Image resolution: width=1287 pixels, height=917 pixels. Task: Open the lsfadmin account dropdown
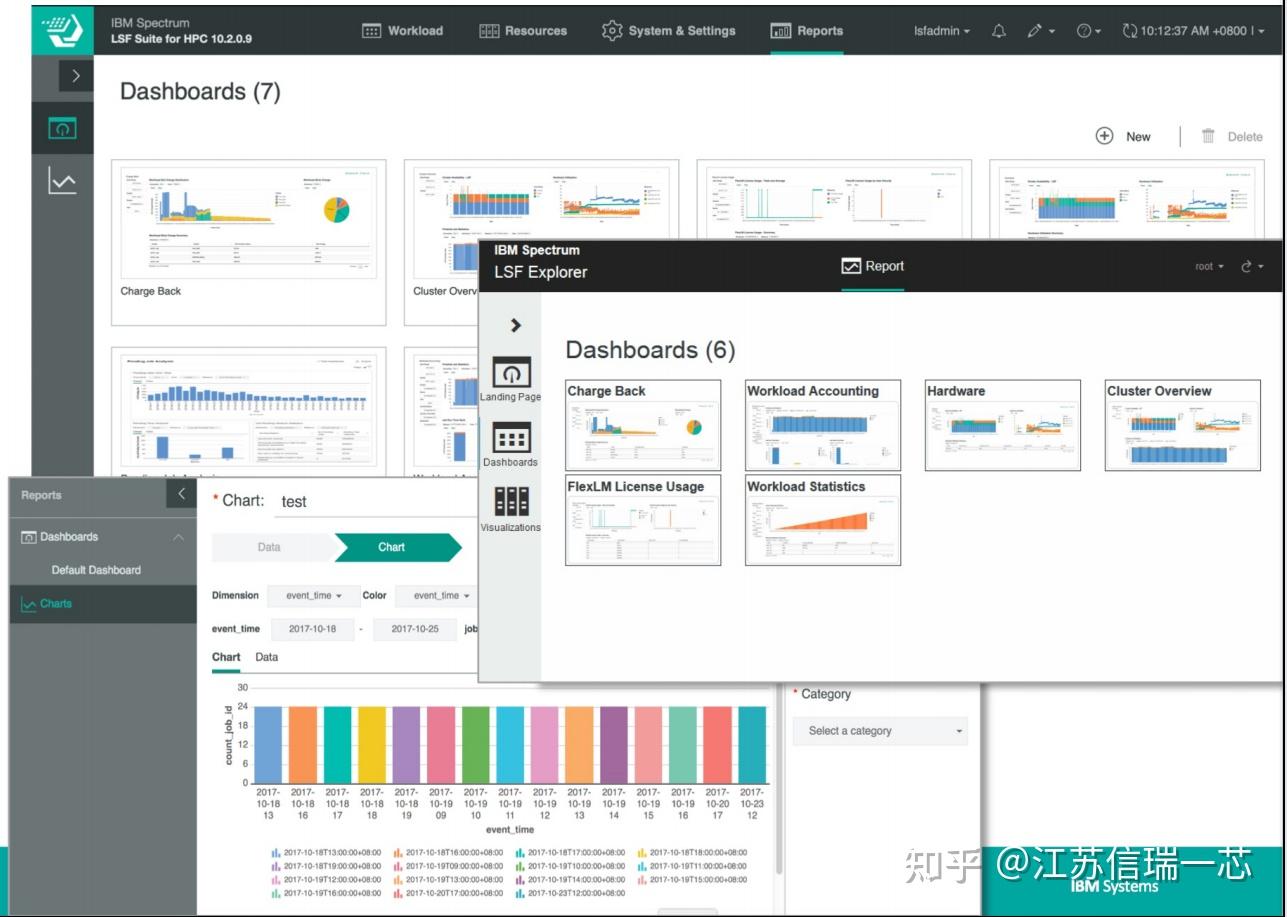938,31
